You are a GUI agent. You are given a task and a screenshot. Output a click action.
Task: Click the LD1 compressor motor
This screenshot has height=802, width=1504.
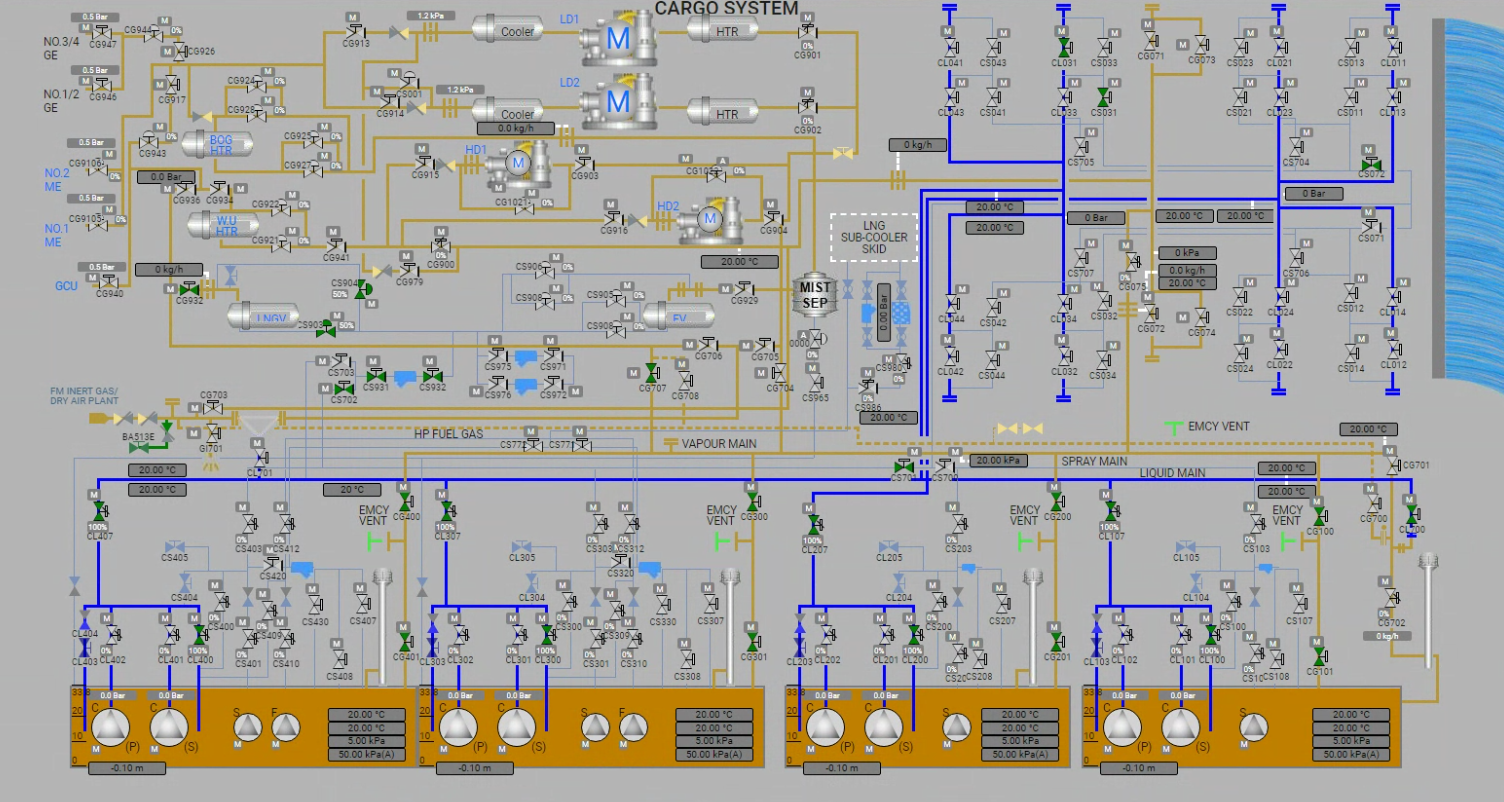[618, 40]
